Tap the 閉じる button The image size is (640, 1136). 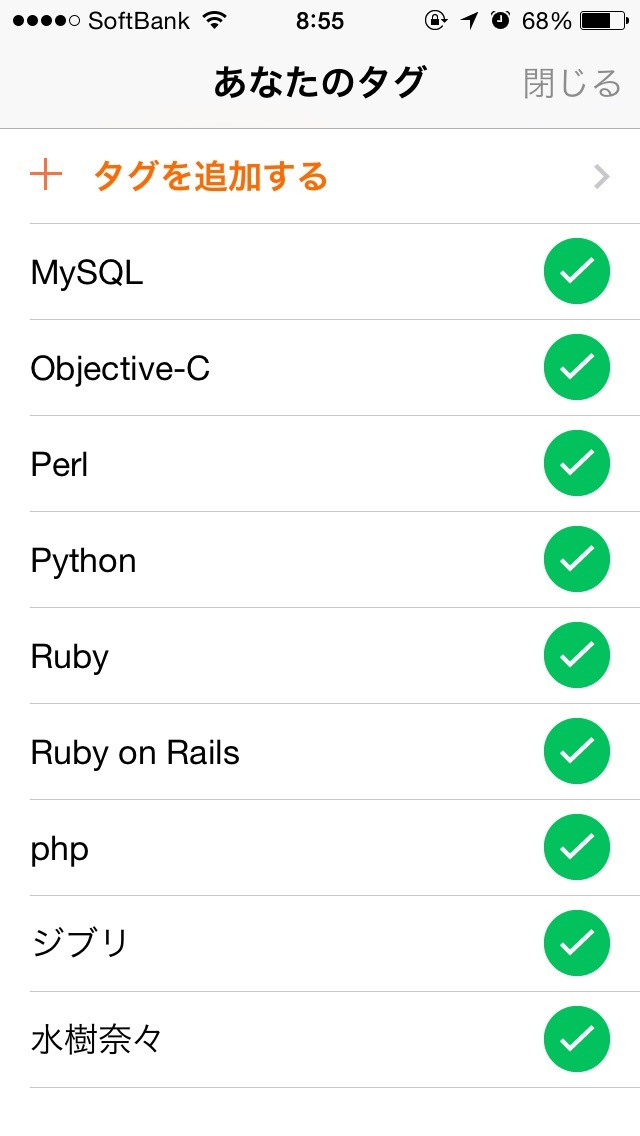point(572,83)
